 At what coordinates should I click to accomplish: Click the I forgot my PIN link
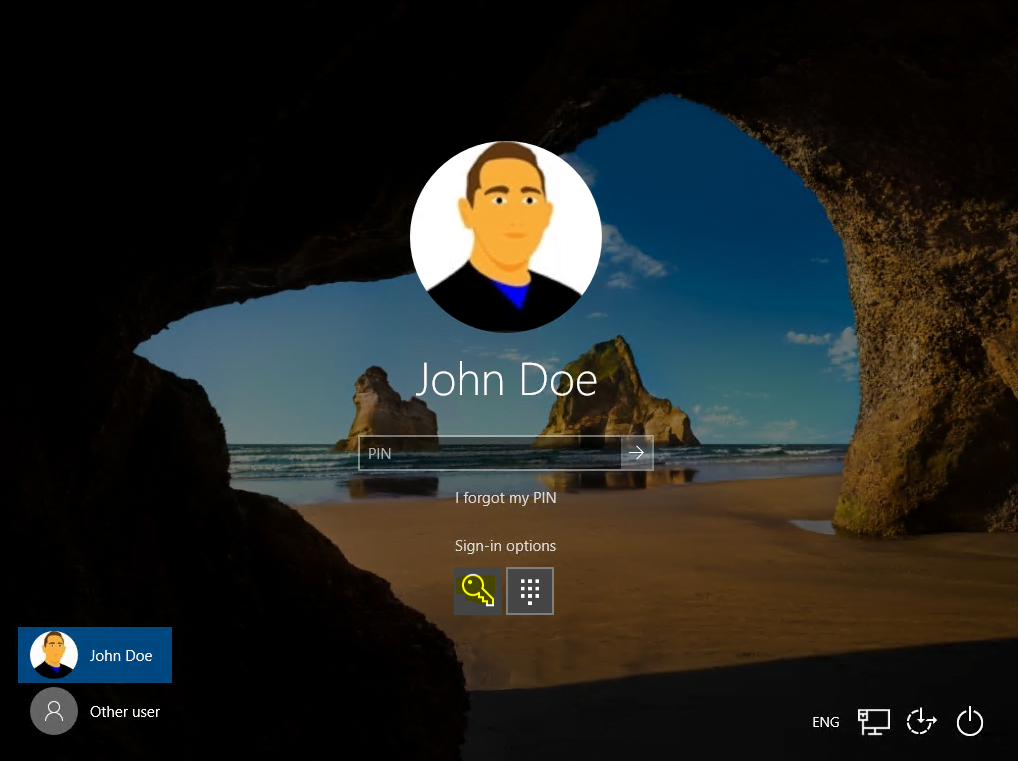tap(505, 497)
